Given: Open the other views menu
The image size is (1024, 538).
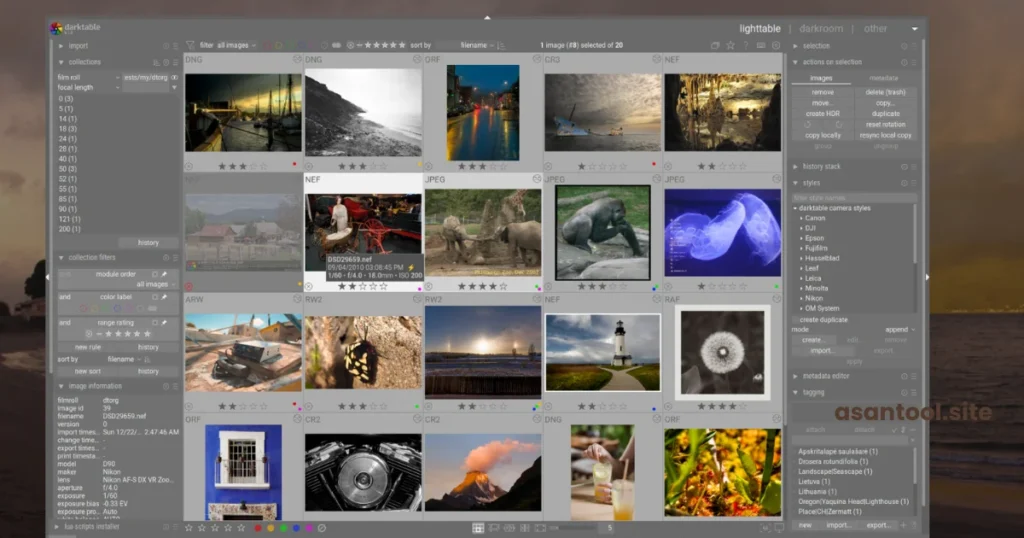Looking at the screenshot, I should pyautogui.click(x=875, y=29).
